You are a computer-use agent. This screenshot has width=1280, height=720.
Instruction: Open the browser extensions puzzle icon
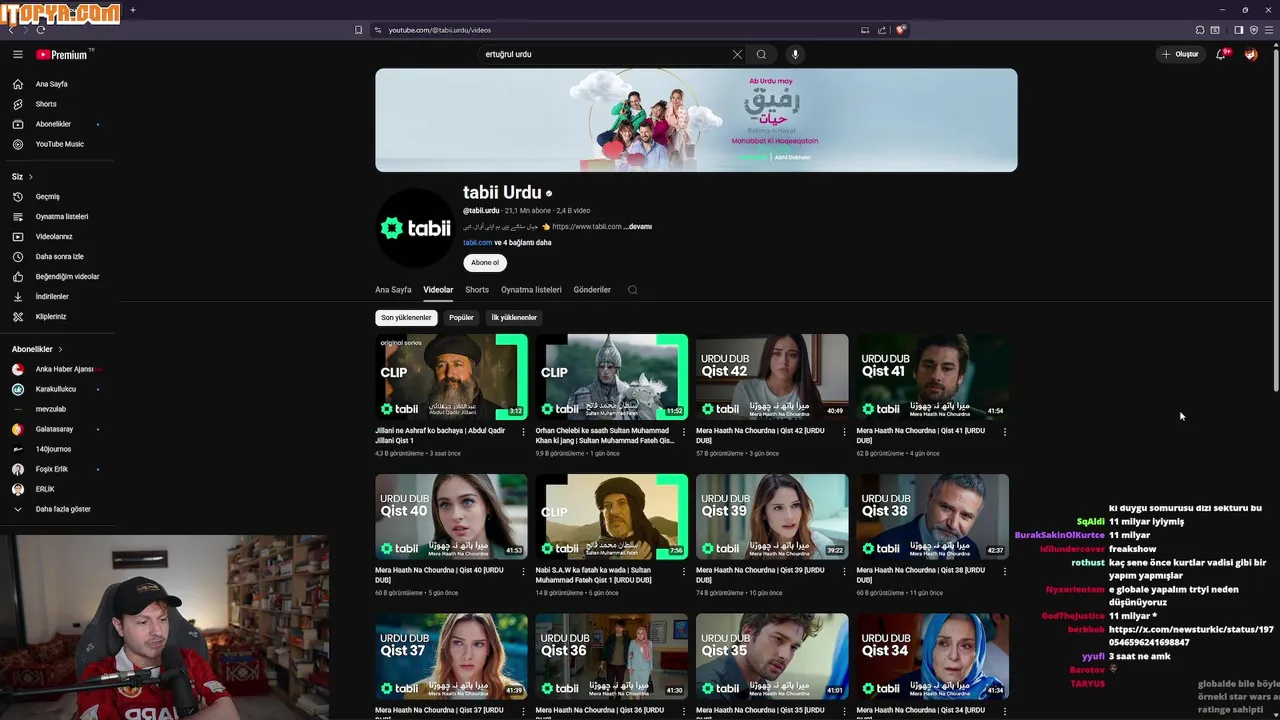(1200, 30)
